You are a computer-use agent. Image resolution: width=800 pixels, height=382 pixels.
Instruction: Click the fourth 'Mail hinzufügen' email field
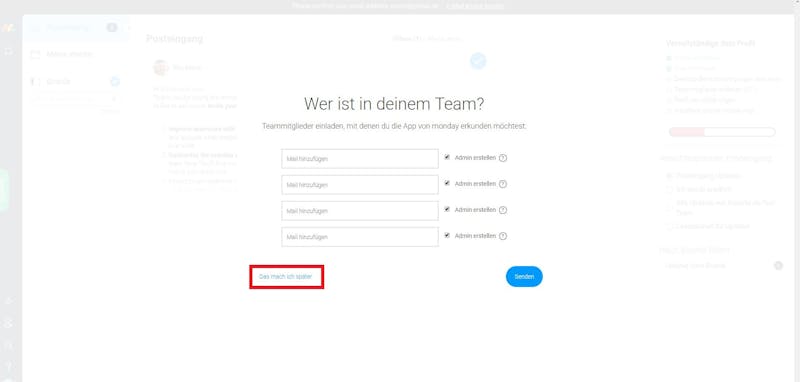pyautogui.click(x=360, y=237)
